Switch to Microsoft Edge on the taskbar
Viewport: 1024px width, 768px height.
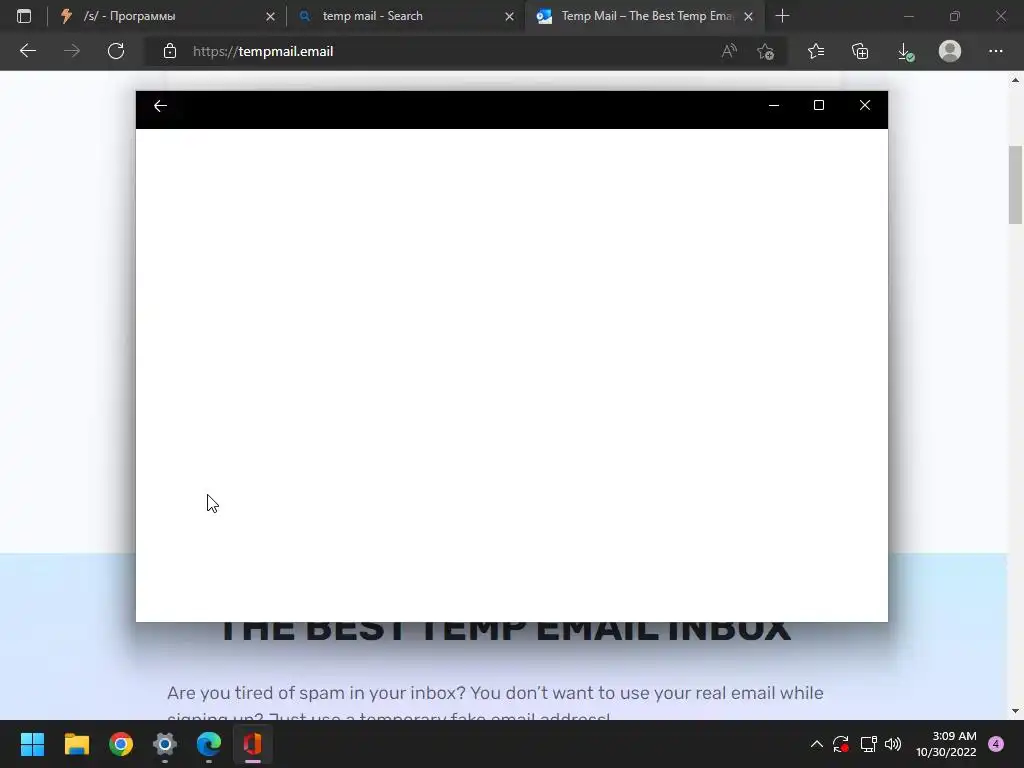pos(209,744)
